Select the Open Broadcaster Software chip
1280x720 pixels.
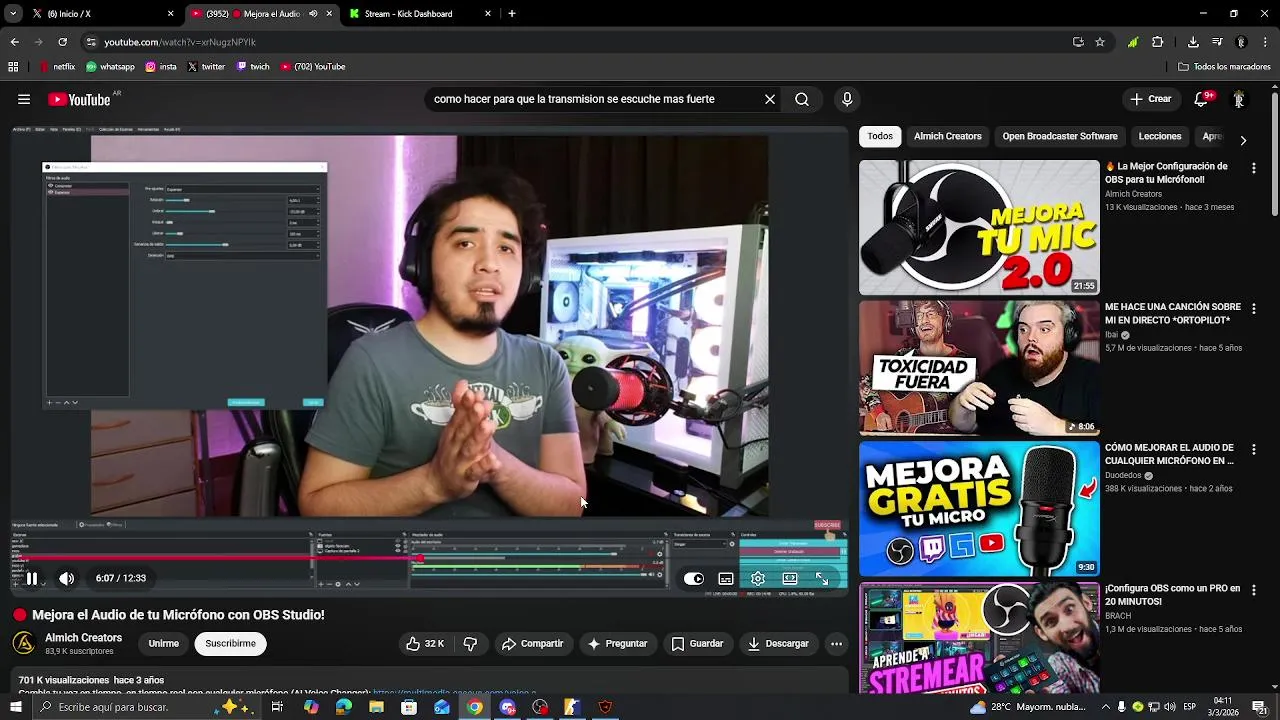(1060, 136)
